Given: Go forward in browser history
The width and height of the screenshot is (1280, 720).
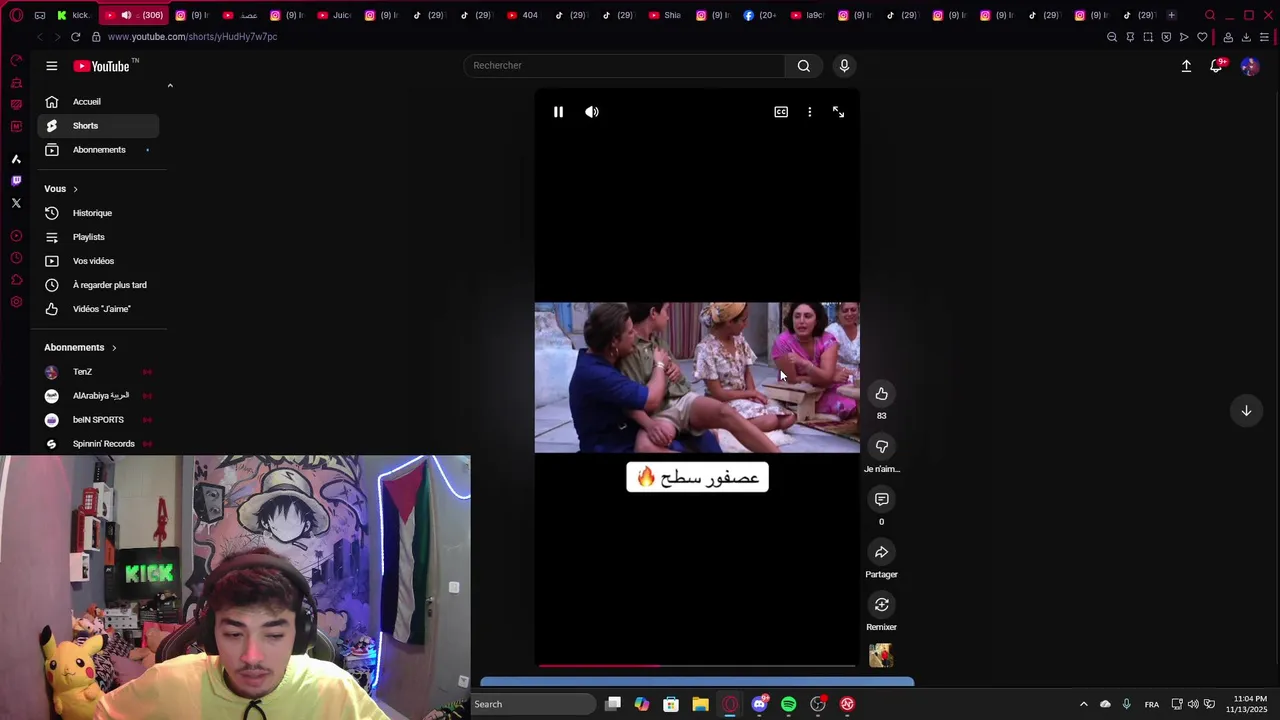Looking at the screenshot, I should (x=57, y=37).
